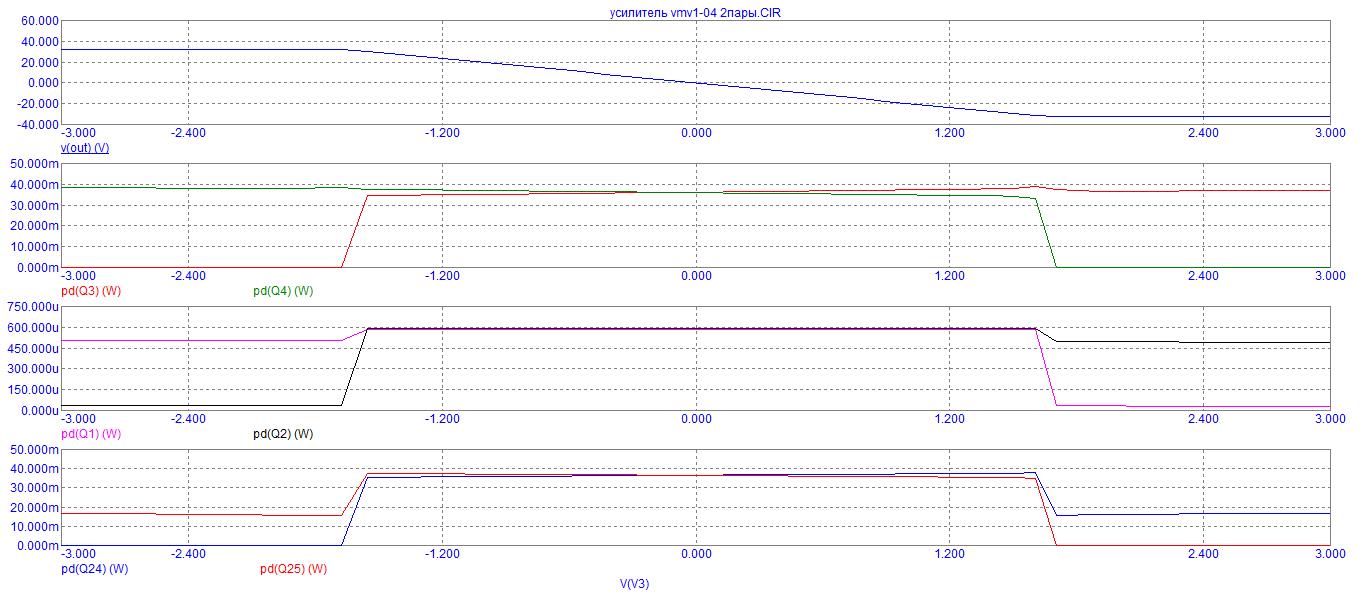
Task: Click 10.000m on the pd(Q24) plot axis
Action: coord(35,527)
